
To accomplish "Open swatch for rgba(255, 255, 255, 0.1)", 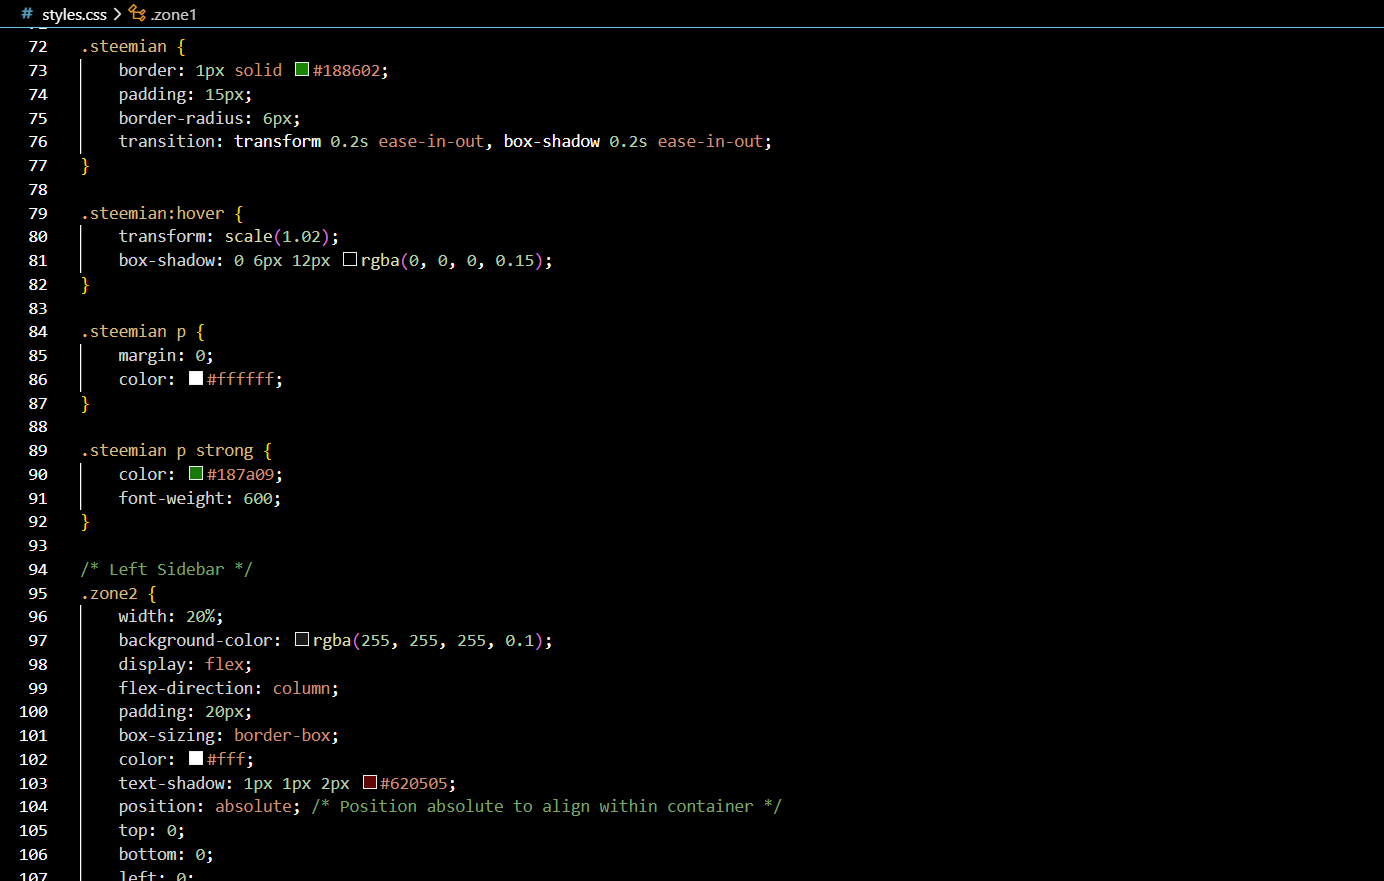I will click(302, 640).
